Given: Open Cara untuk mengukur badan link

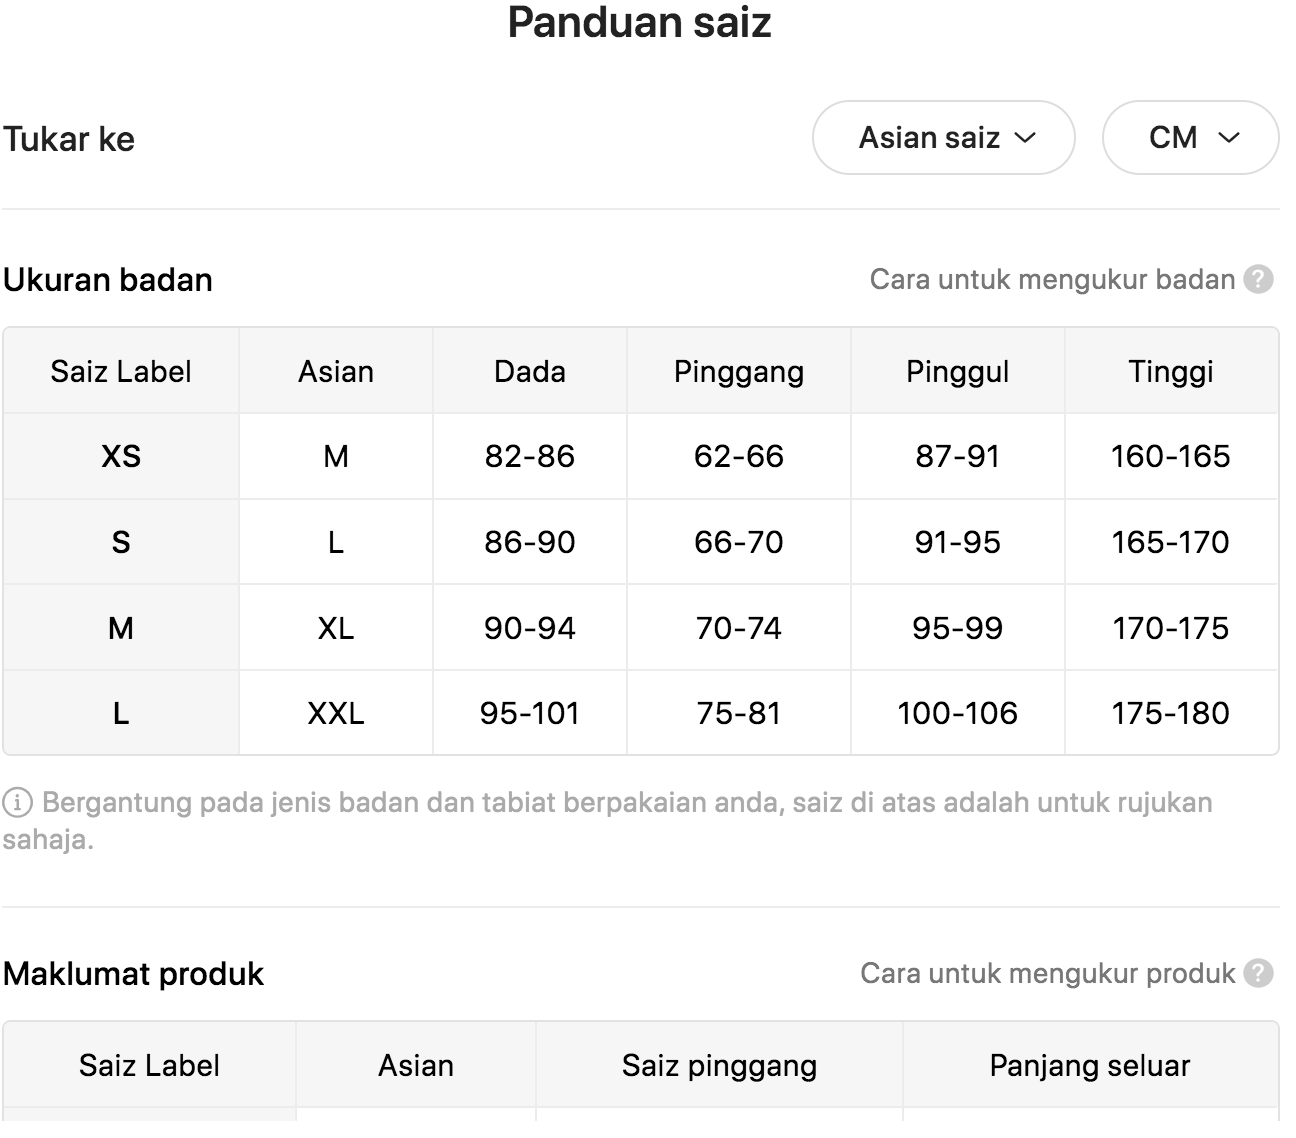Looking at the screenshot, I should pos(1052,280).
